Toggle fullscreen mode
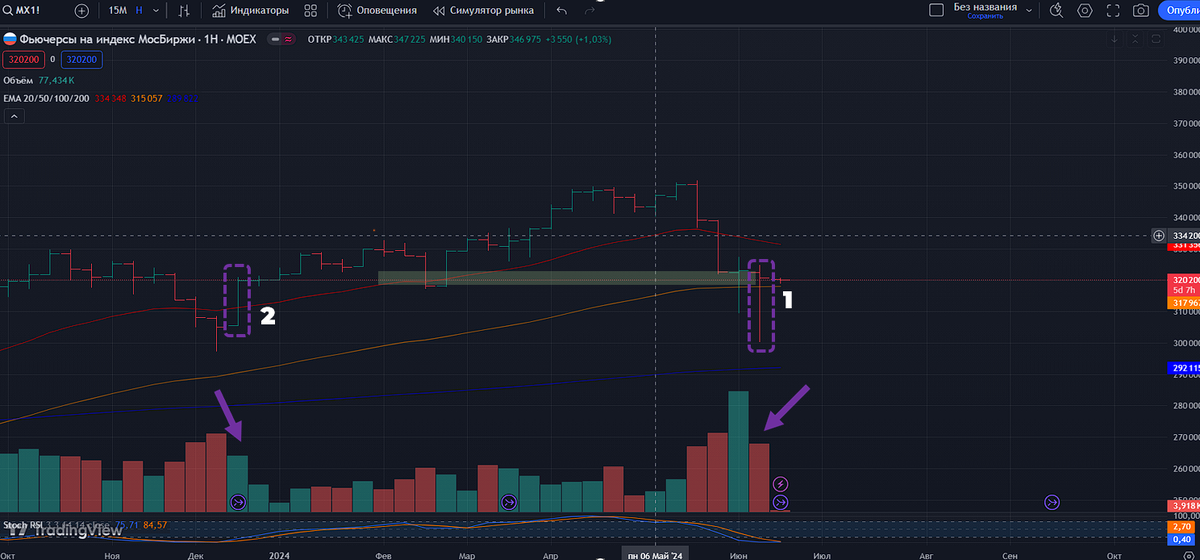Viewport: 1200px width, 560px height. [1113, 10]
